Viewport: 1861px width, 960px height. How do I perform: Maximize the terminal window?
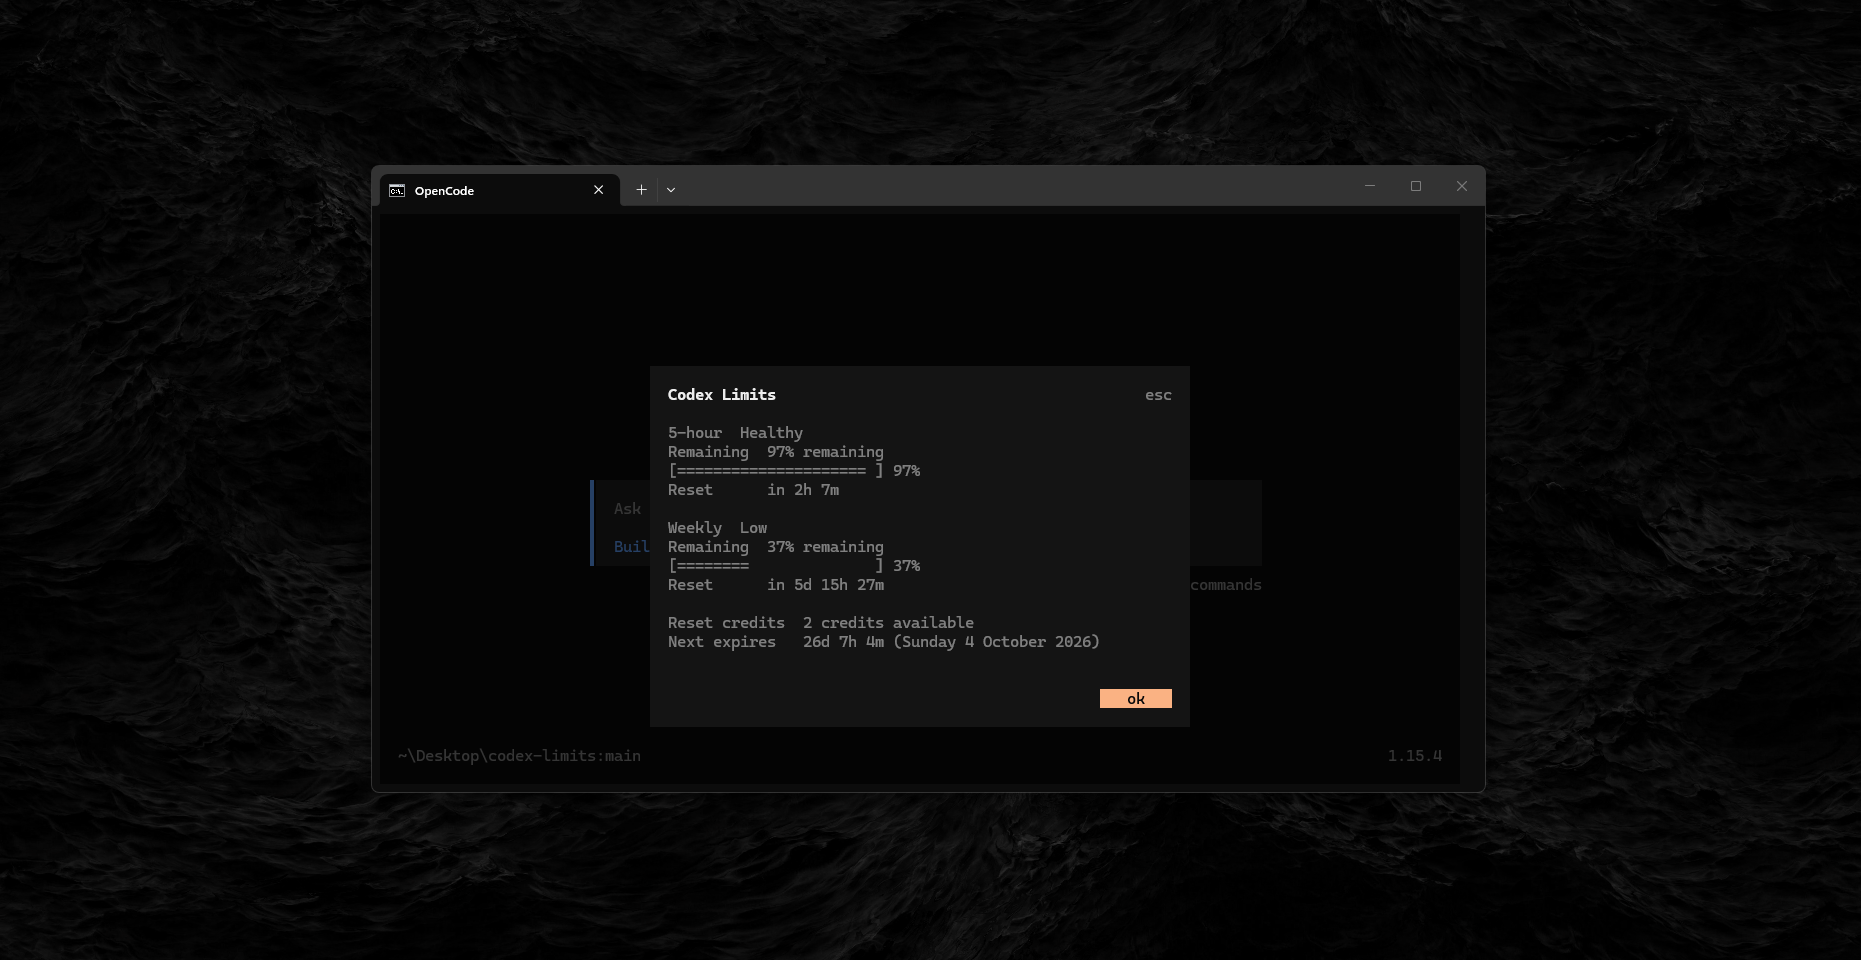tap(1416, 186)
